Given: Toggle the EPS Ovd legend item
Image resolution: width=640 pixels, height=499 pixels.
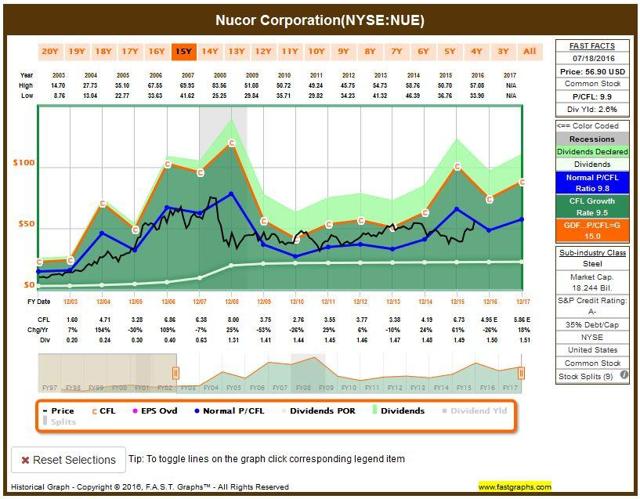Looking at the screenshot, I should (x=155, y=411).
